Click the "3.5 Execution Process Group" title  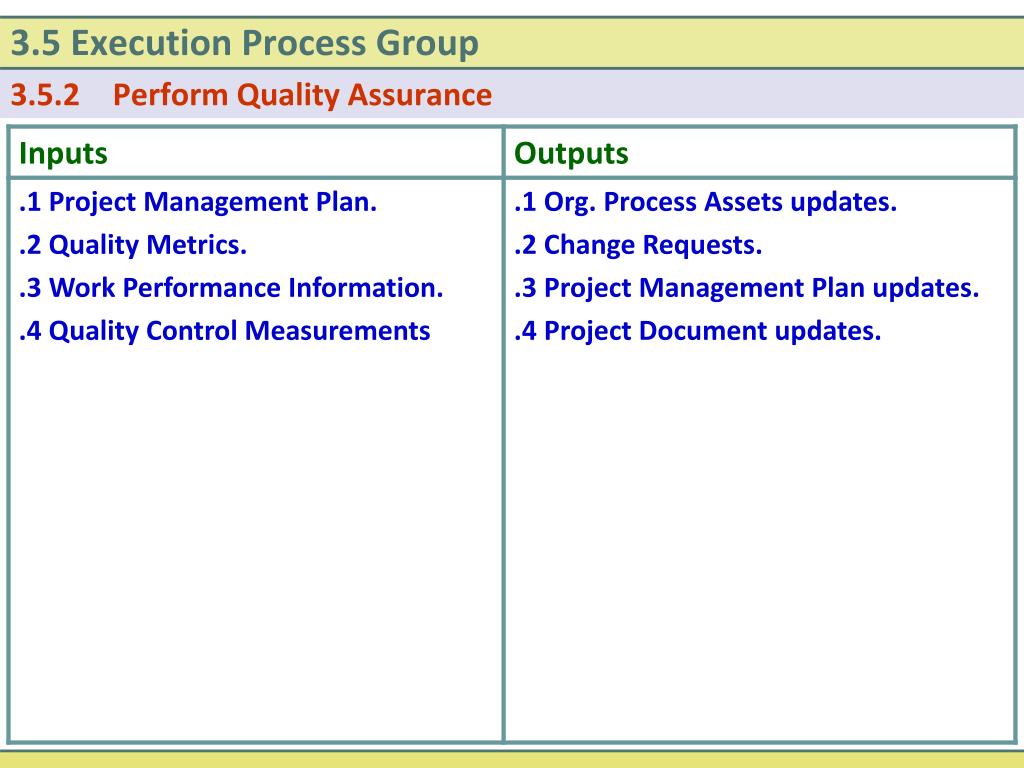(245, 44)
